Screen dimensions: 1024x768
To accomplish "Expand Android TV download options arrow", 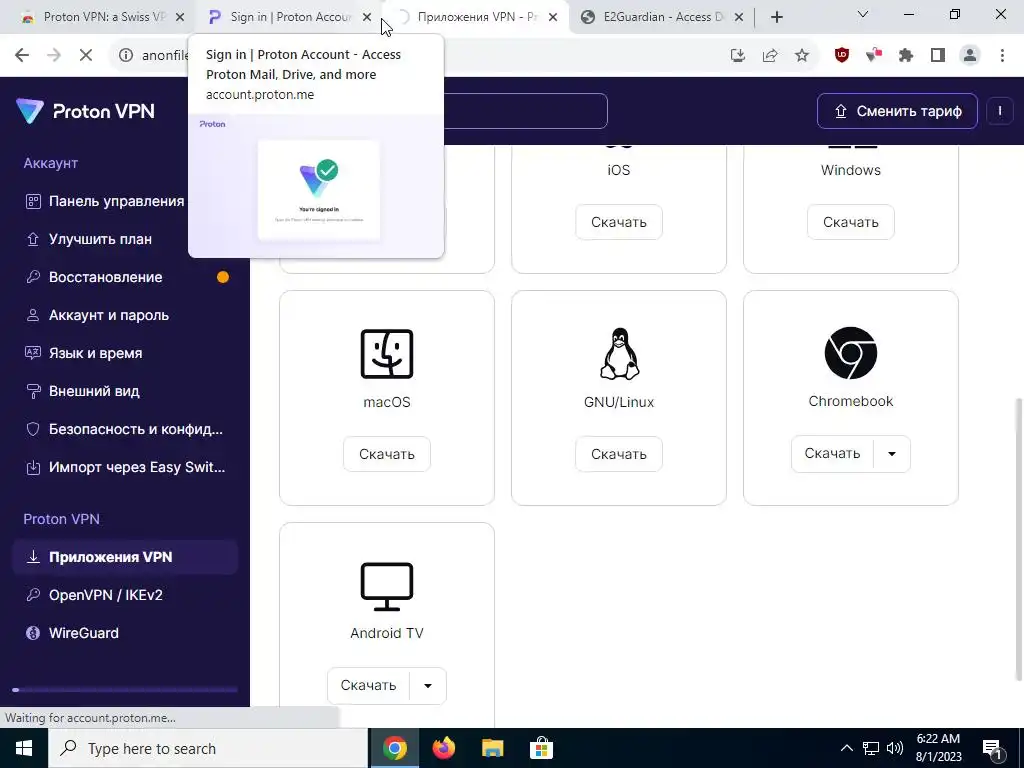I will click(x=428, y=685).
